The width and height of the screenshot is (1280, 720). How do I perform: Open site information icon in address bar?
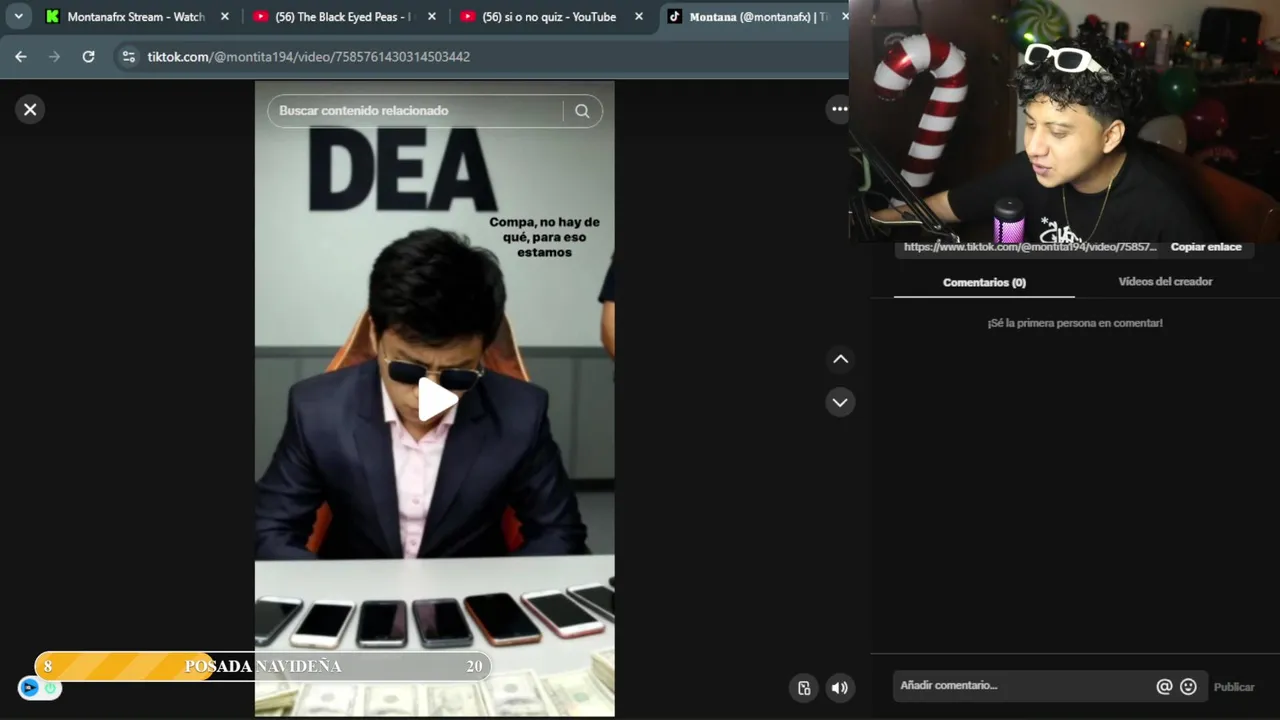[x=128, y=57]
